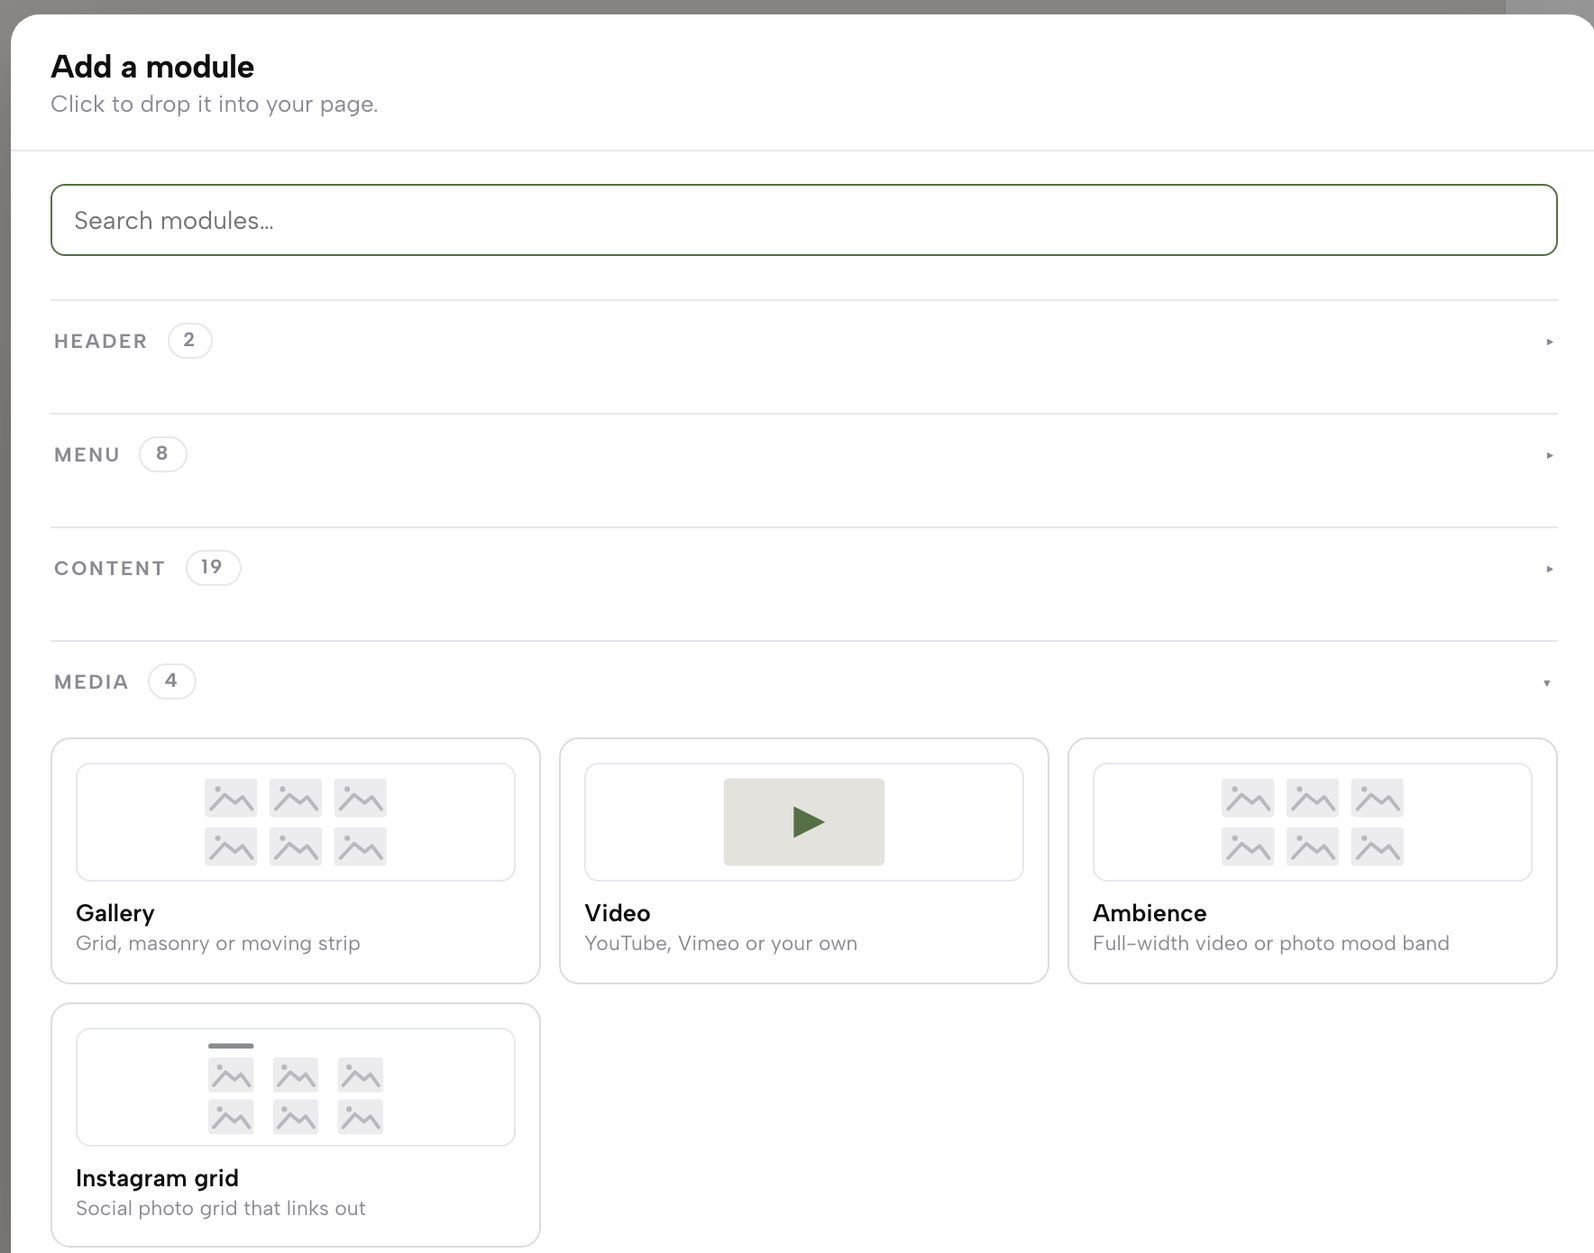
Task: Click the HEADER section label
Action: tap(100, 341)
